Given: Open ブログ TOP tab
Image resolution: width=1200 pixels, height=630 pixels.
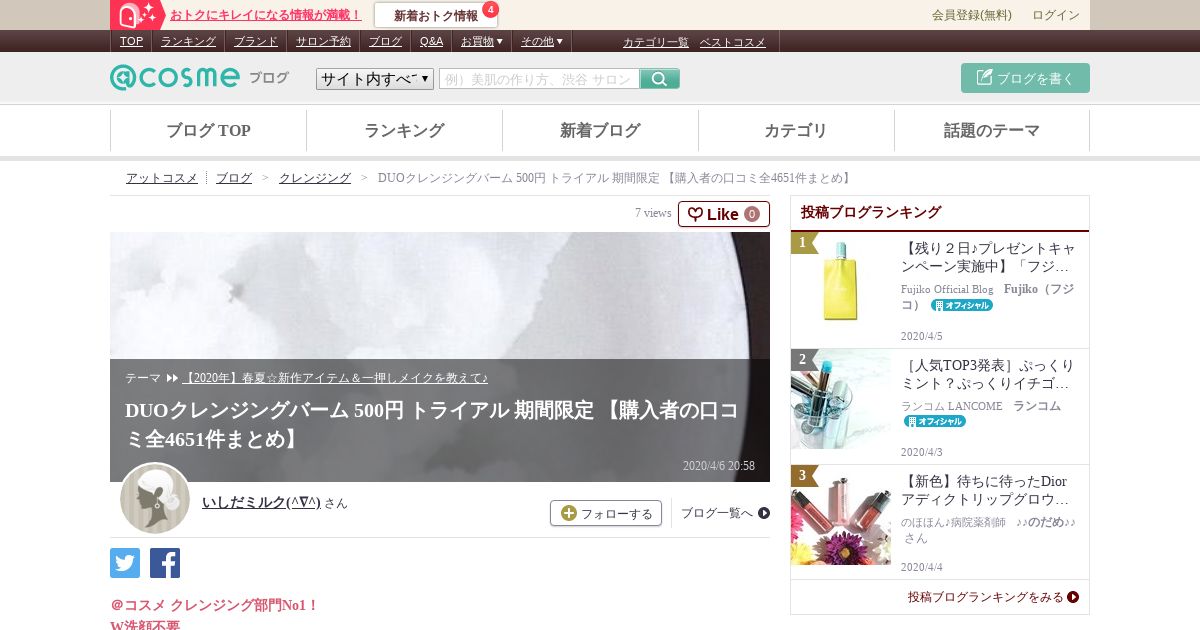Looking at the screenshot, I should [x=208, y=131].
